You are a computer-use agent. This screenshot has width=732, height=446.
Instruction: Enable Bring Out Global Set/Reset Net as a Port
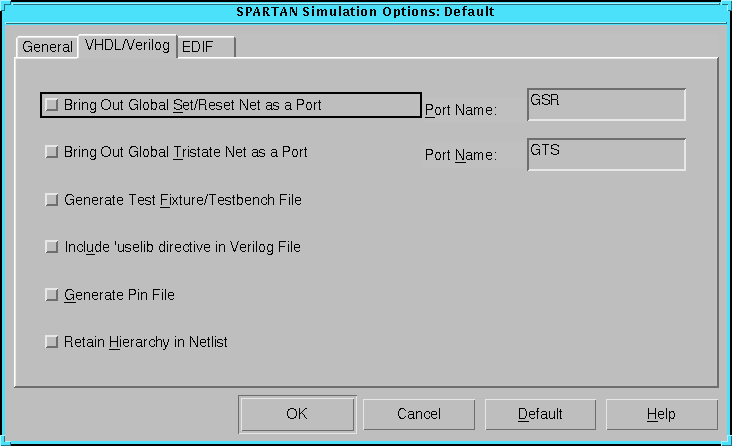click(x=52, y=104)
